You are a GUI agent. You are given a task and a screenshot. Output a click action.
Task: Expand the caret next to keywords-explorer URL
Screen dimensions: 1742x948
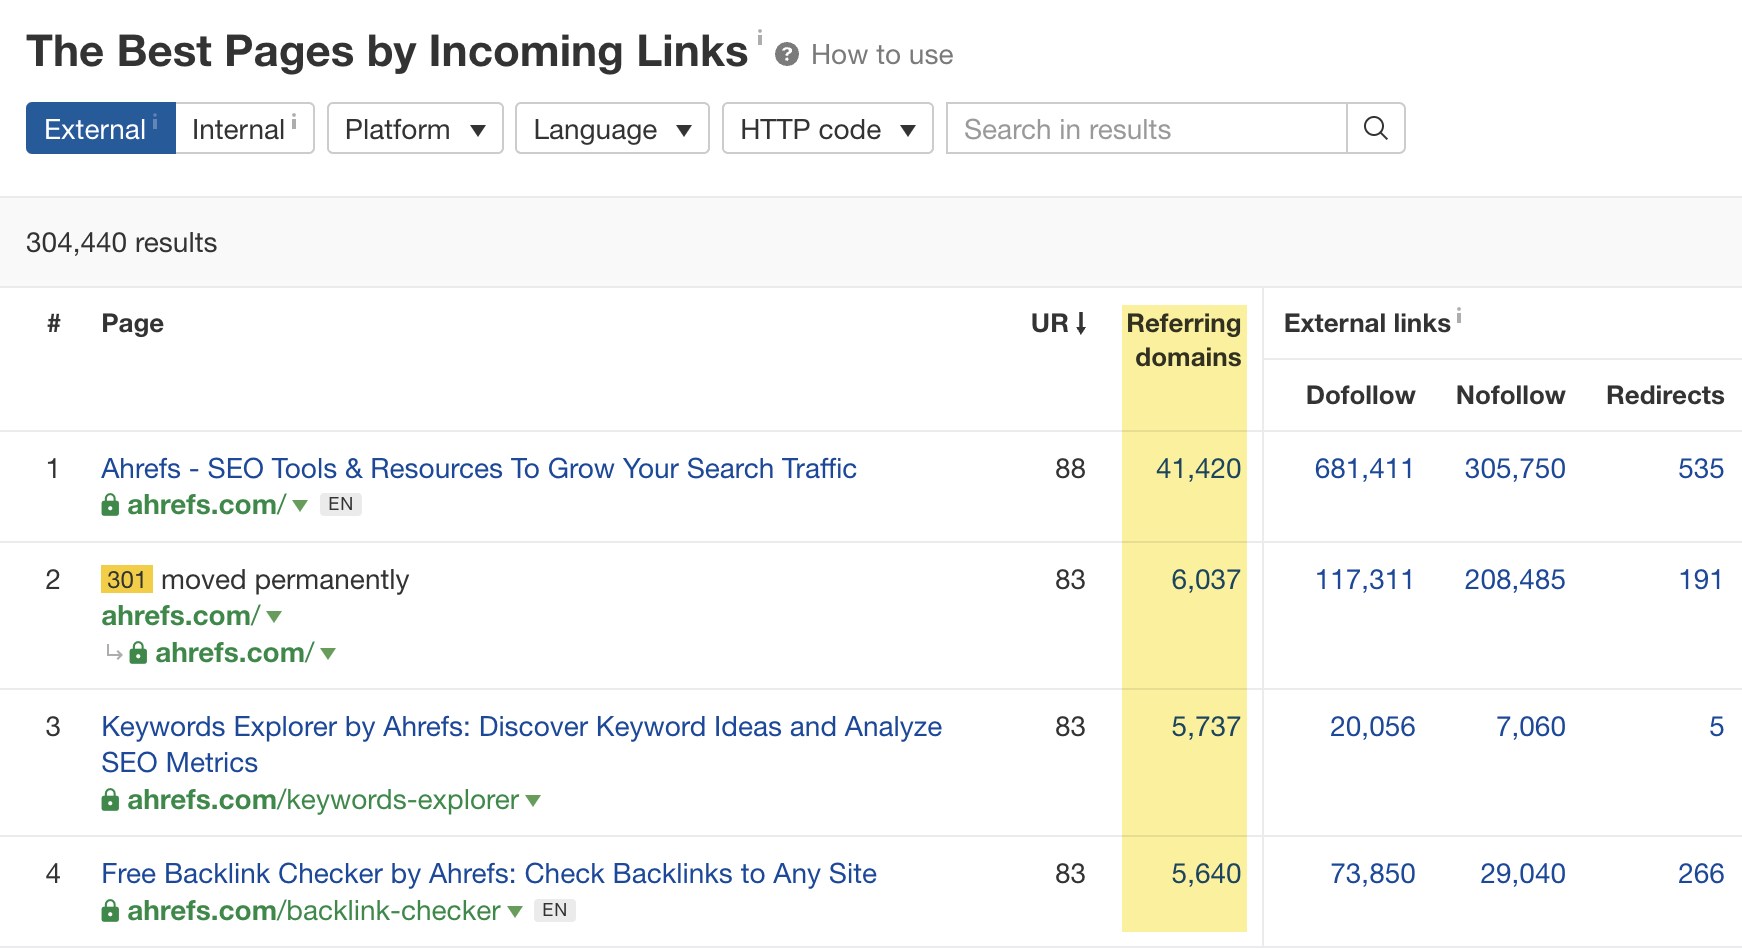(x=534, y=800)
